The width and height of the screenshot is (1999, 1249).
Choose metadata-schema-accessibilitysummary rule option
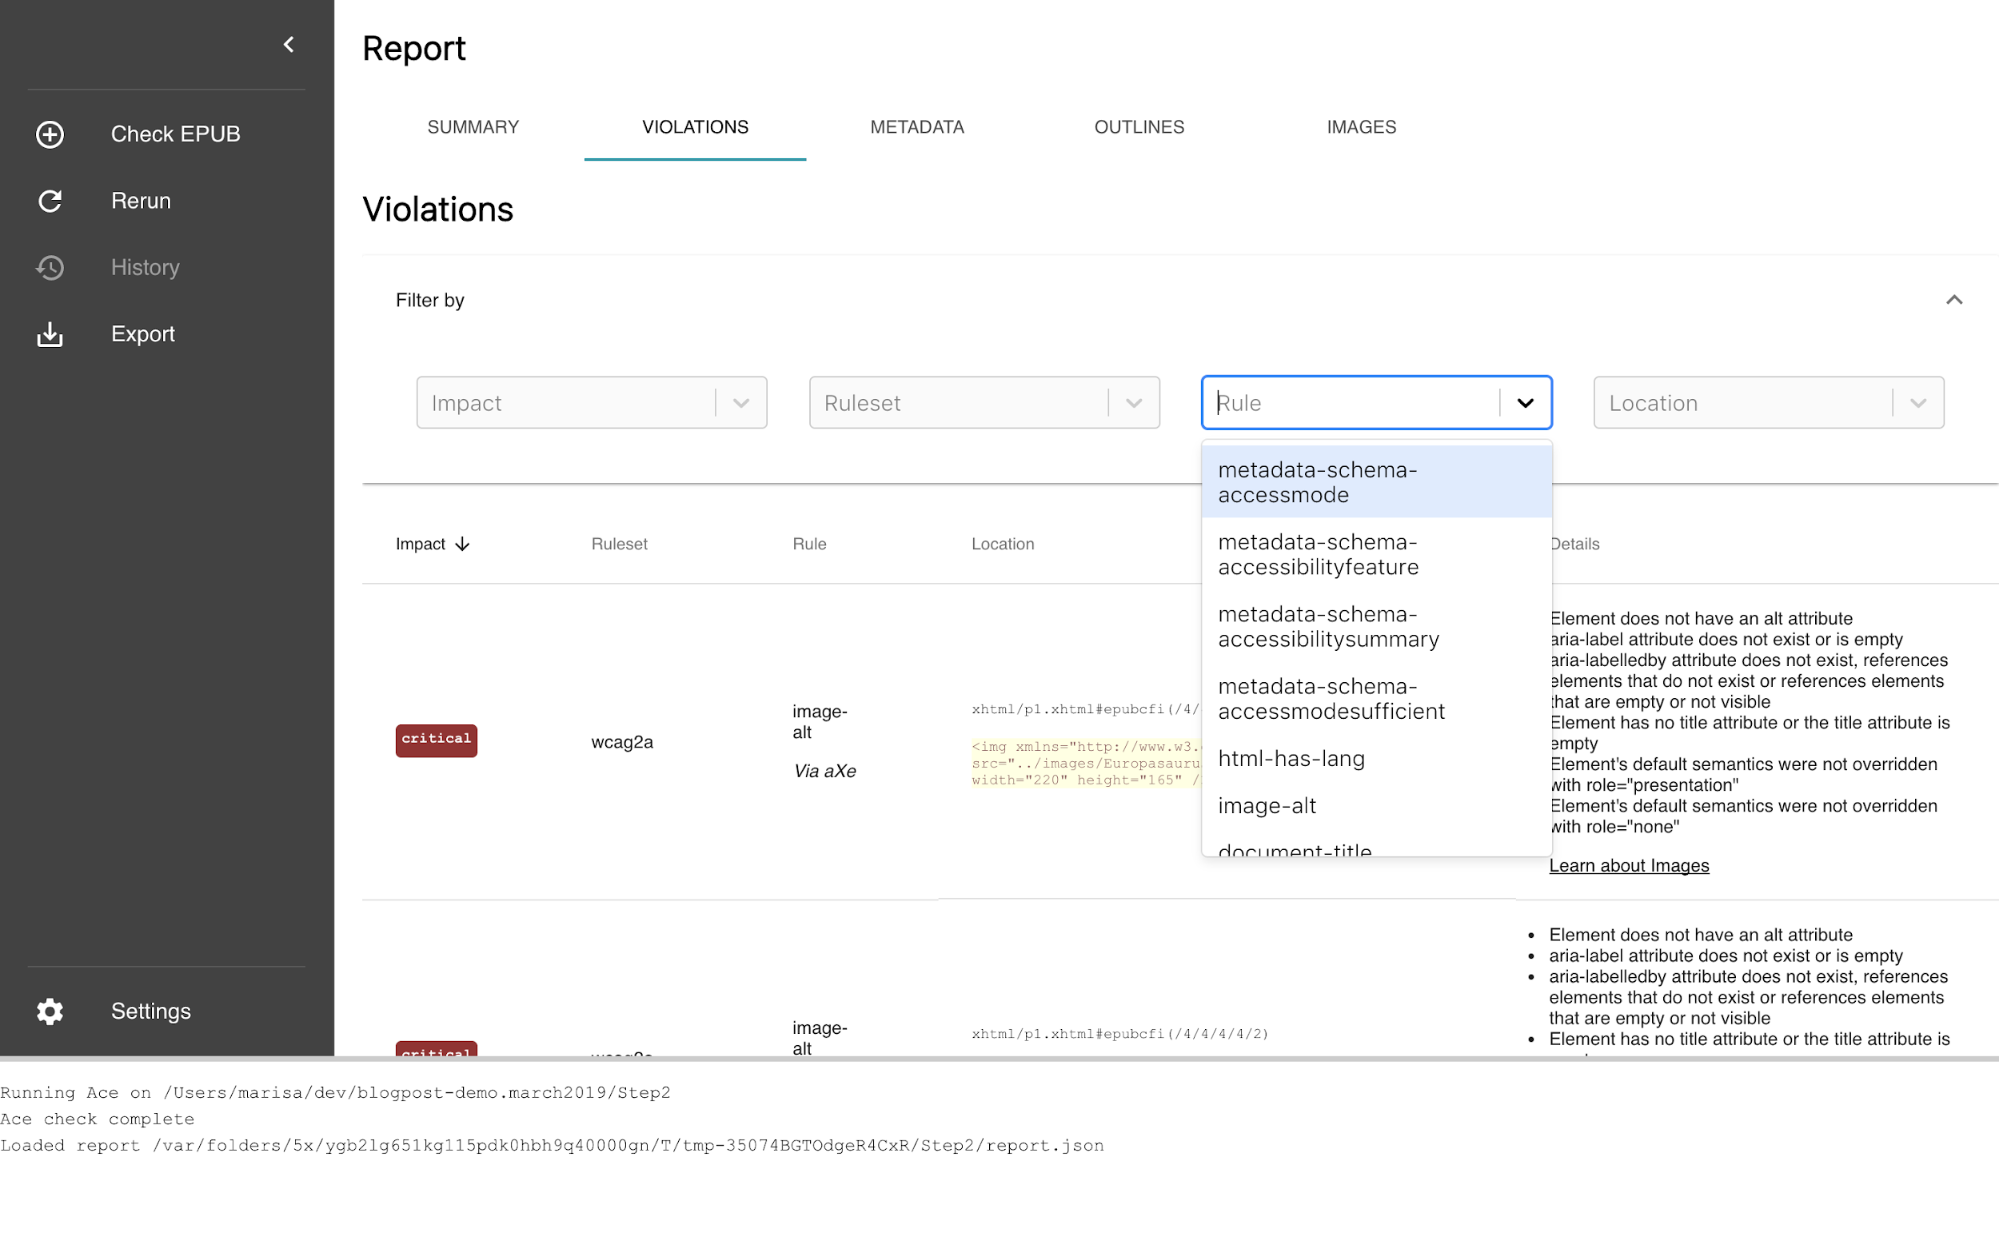pos(1376,626)
